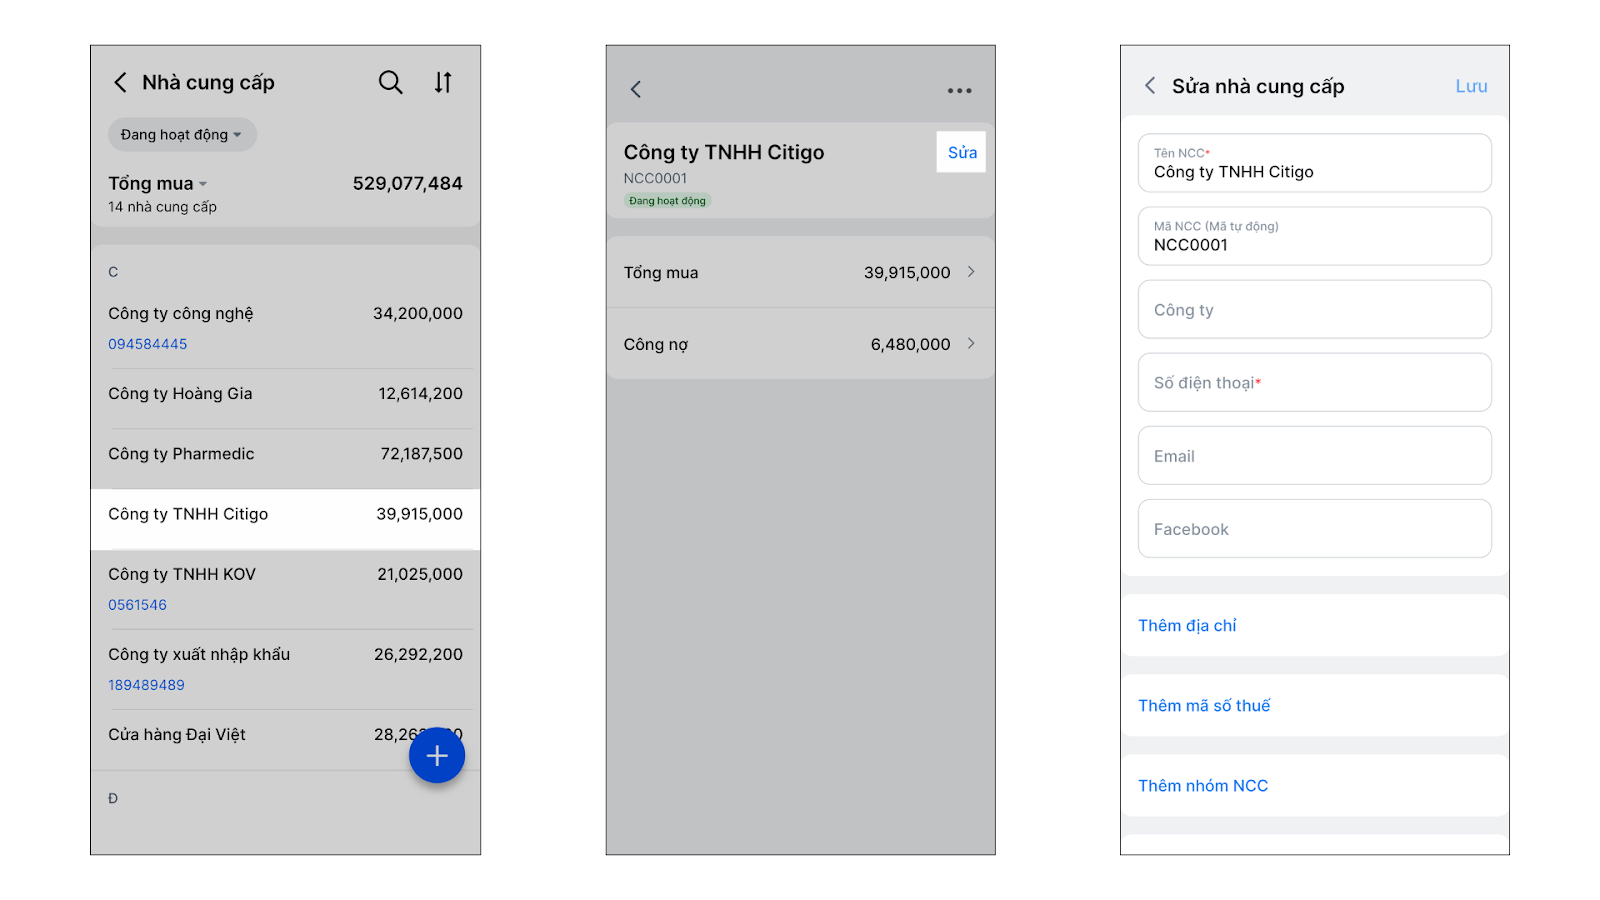Viewport: 1600px width, 900px height.
Task: Click the Thêm địa chỉ link
Action: point(1187,626)
